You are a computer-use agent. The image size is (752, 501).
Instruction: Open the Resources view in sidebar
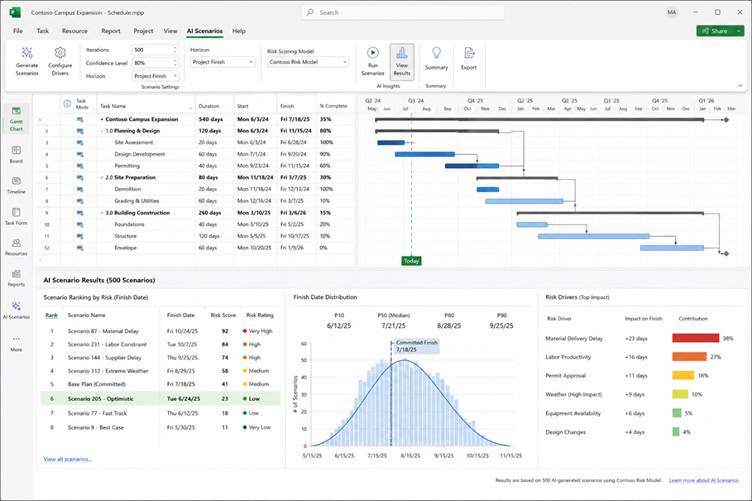pyautogui.click(x=16, y=247)
